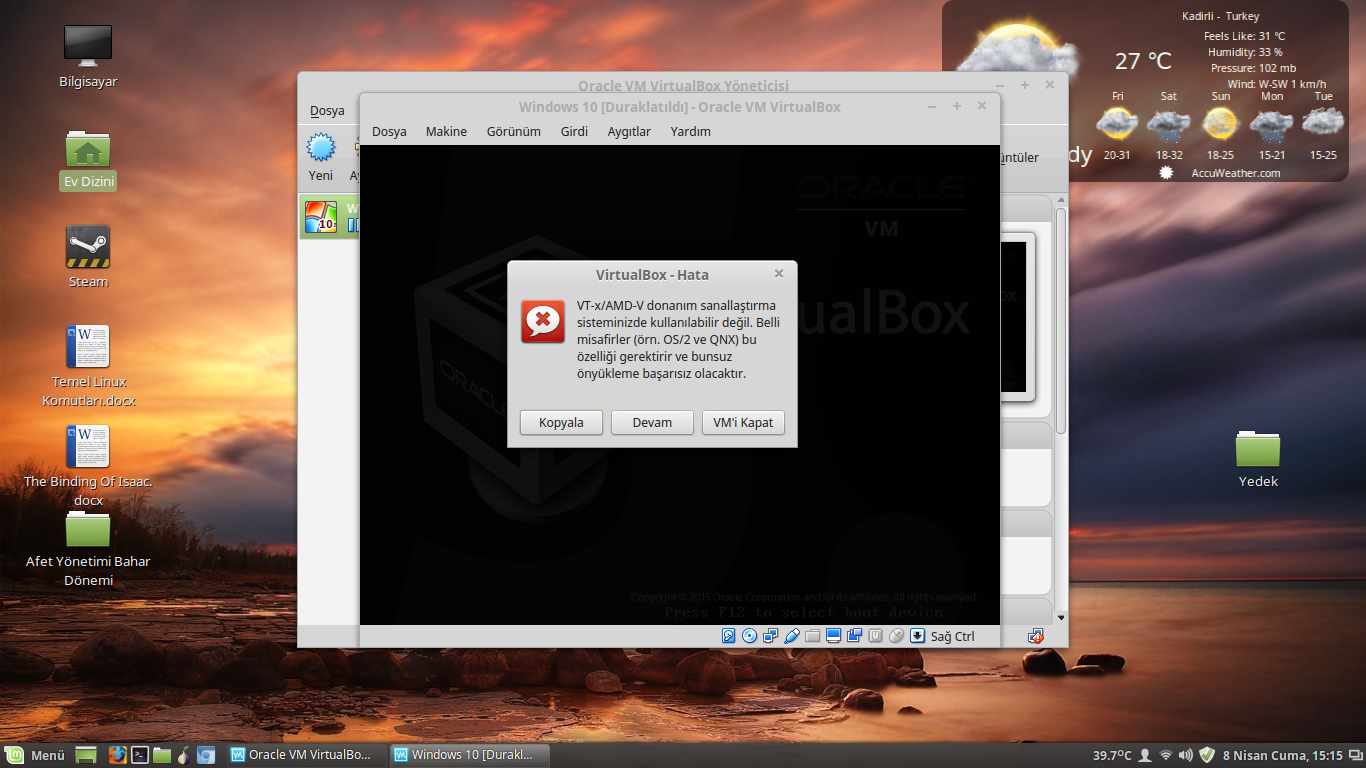Open Dosya menu in VirtualBox Yöneticisi window

327,110
